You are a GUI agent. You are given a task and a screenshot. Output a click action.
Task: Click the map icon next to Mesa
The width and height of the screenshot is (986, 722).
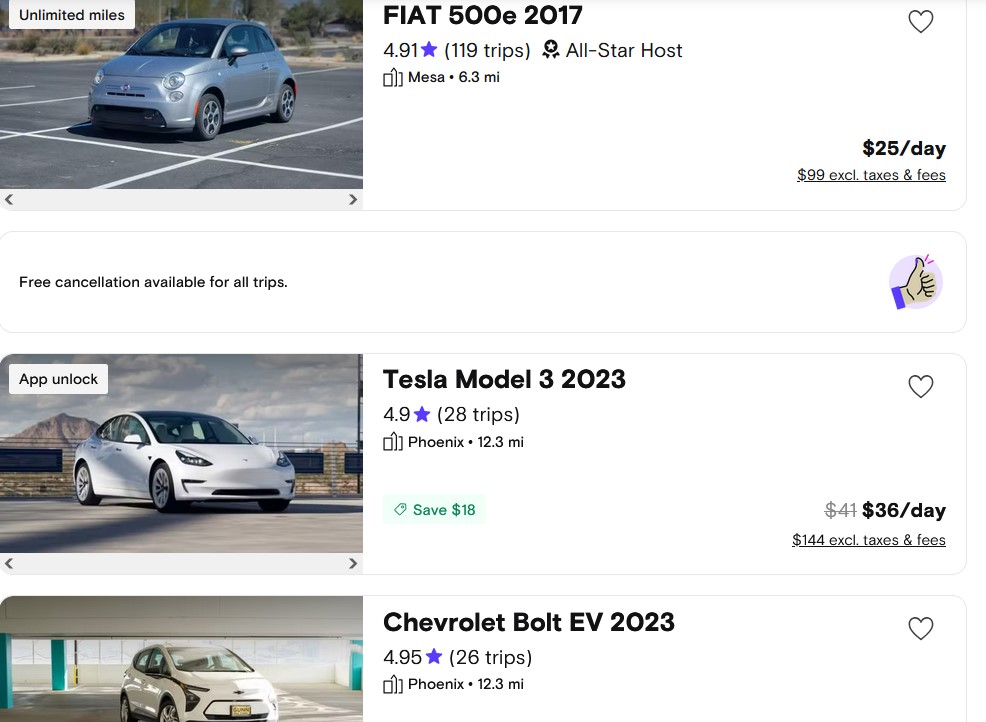coord(393,77)
